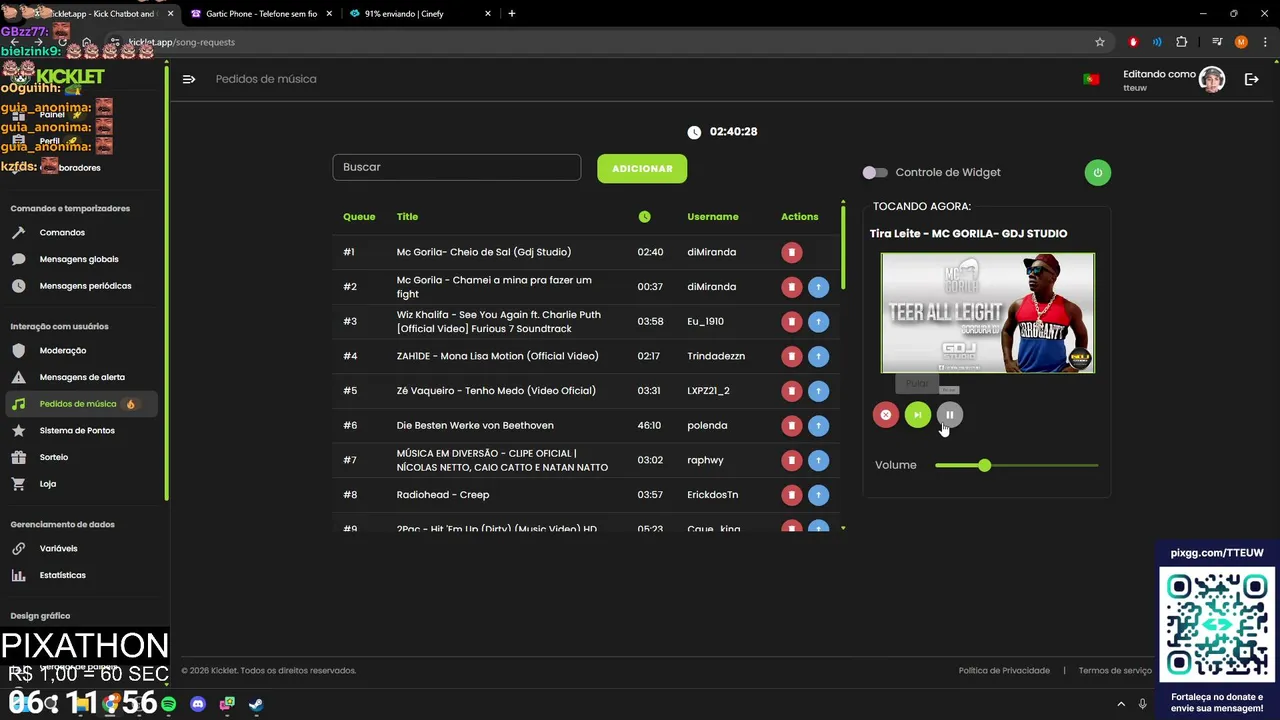Open Sistema de Pontos page
Screen dimensions: 1280x720
pos(77,430)
